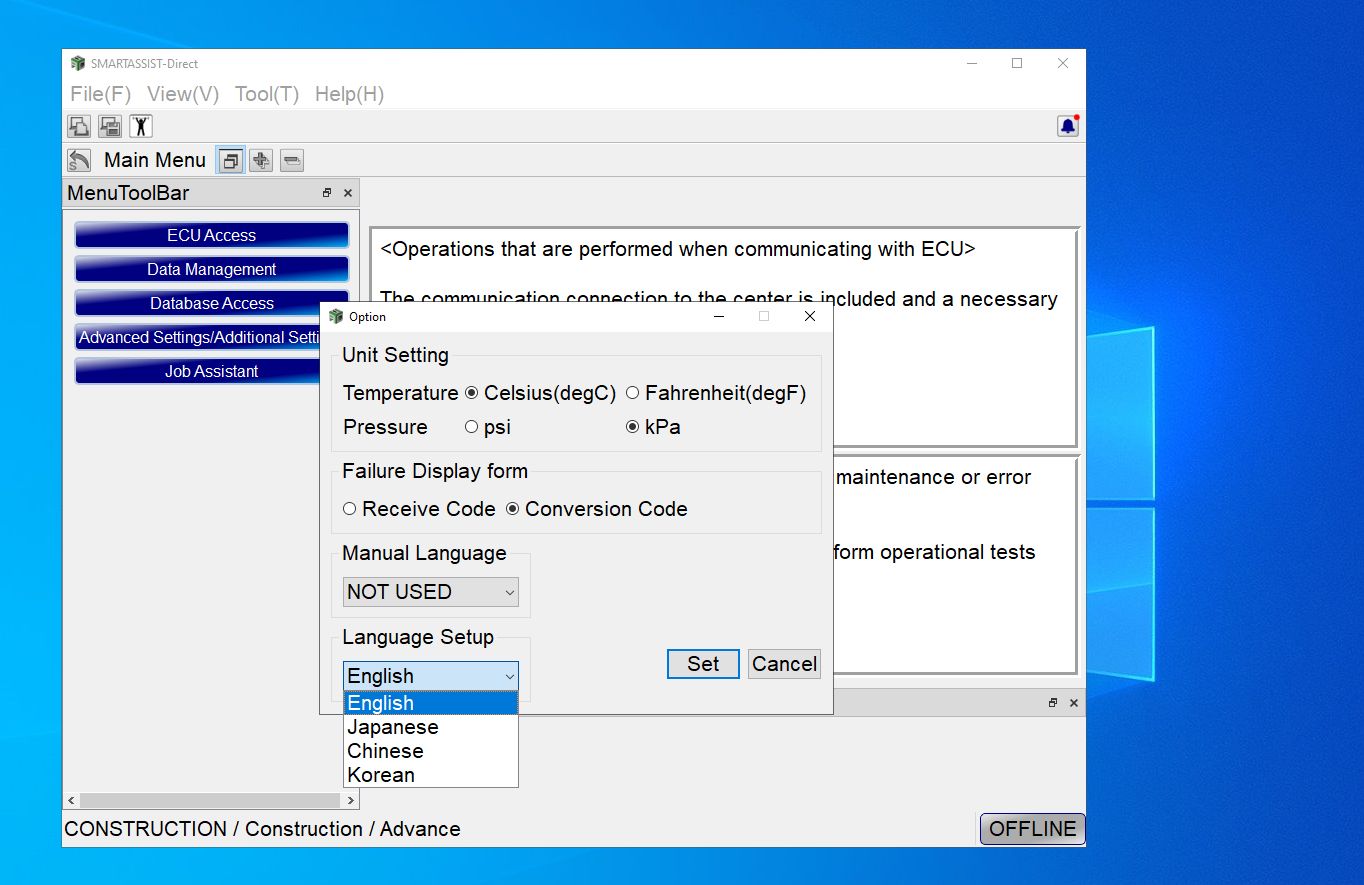The image size is (1364, 885).
Task: Click the first overlapping pages toolbar icon
Action: click(x=79, y=126)
